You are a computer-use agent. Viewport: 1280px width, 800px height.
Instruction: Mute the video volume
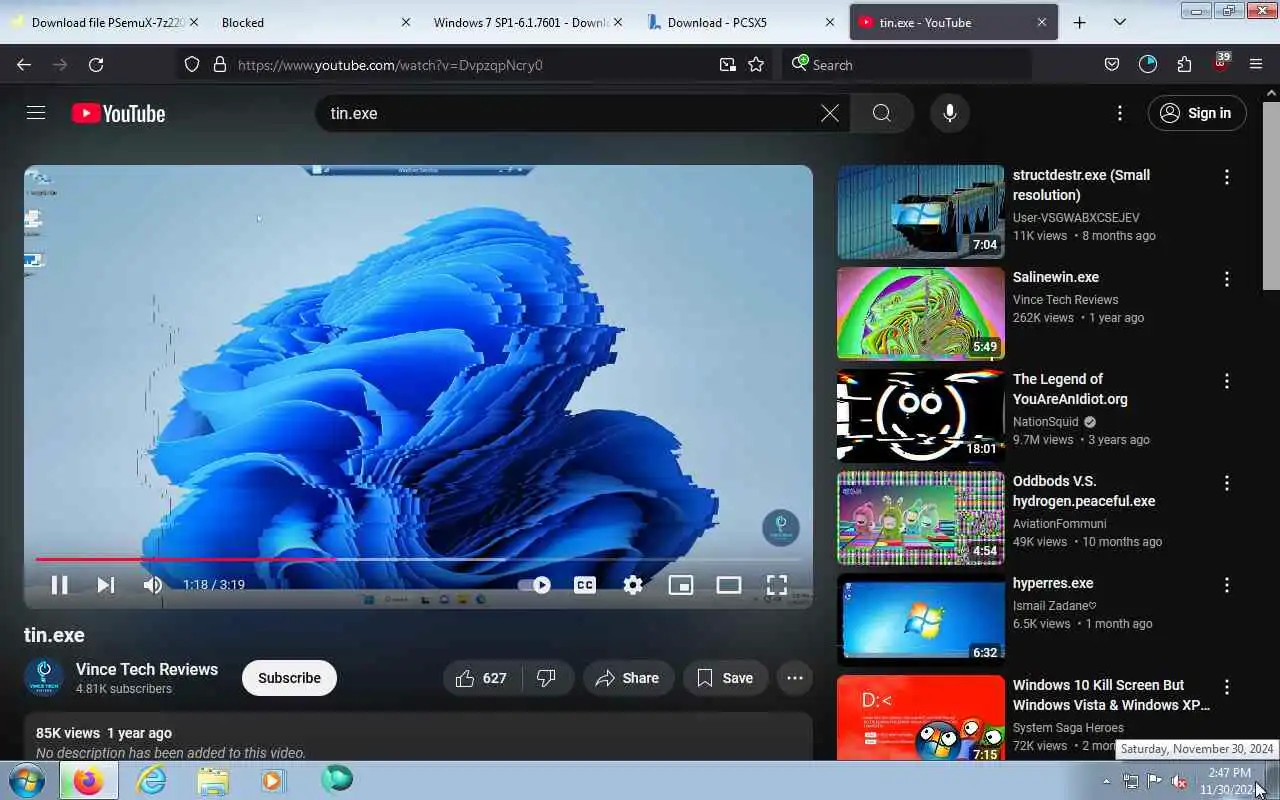(153, 585)
